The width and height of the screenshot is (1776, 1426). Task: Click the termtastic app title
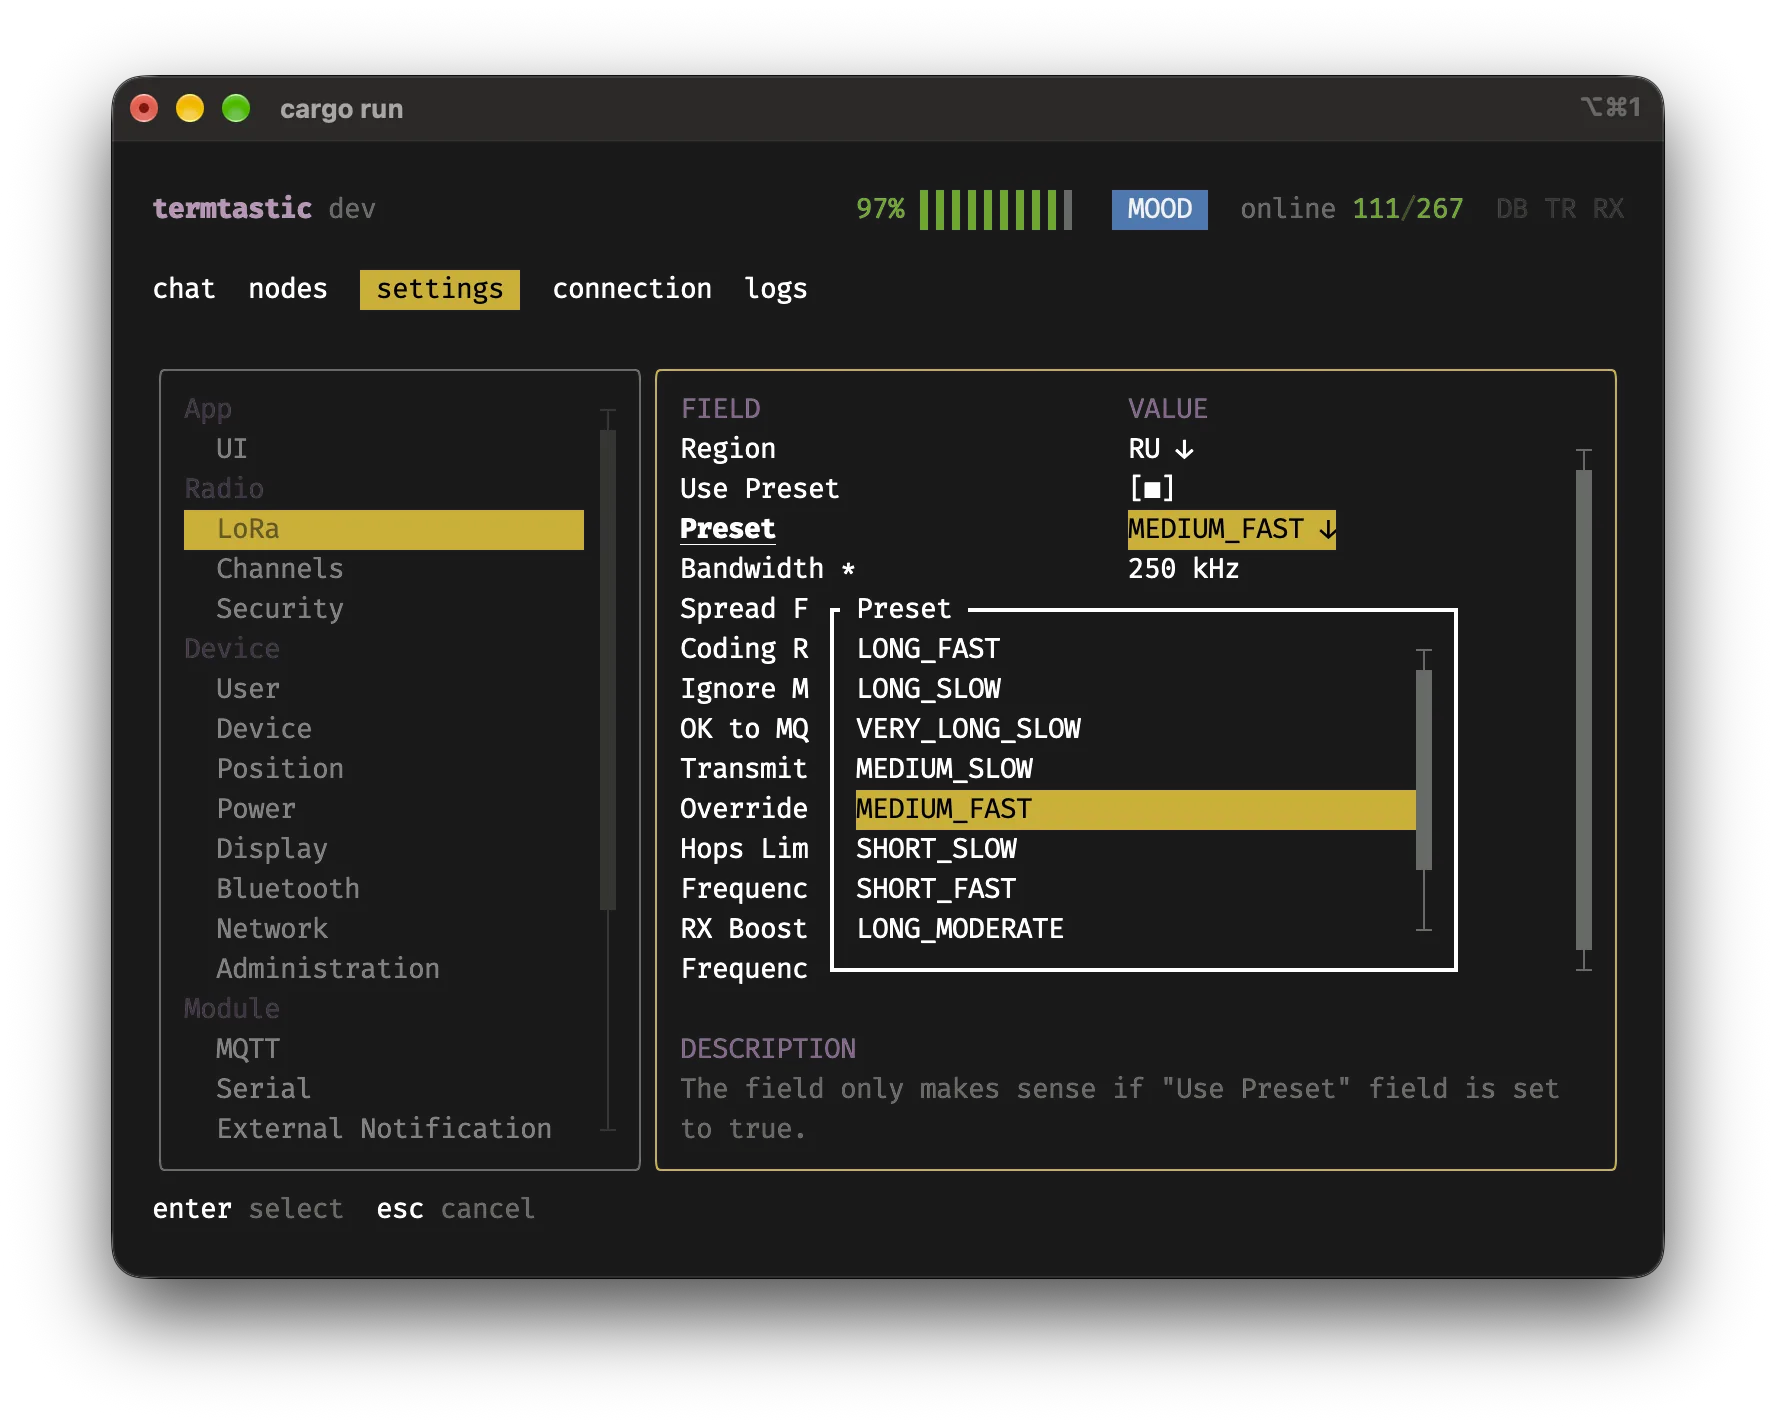(x=232, y=209)
